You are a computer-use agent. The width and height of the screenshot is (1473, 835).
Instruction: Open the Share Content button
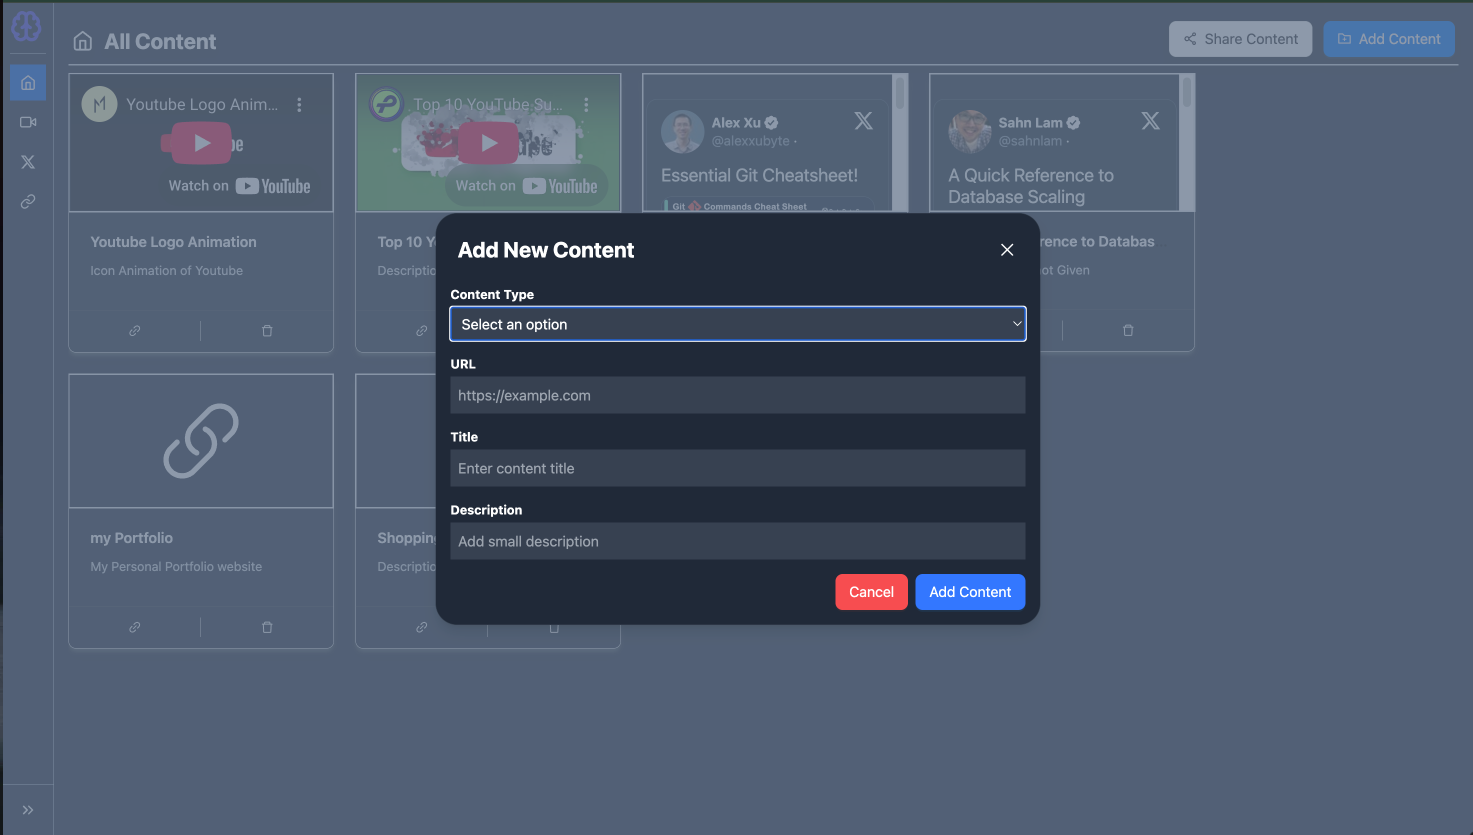(x=1240, y=39)
